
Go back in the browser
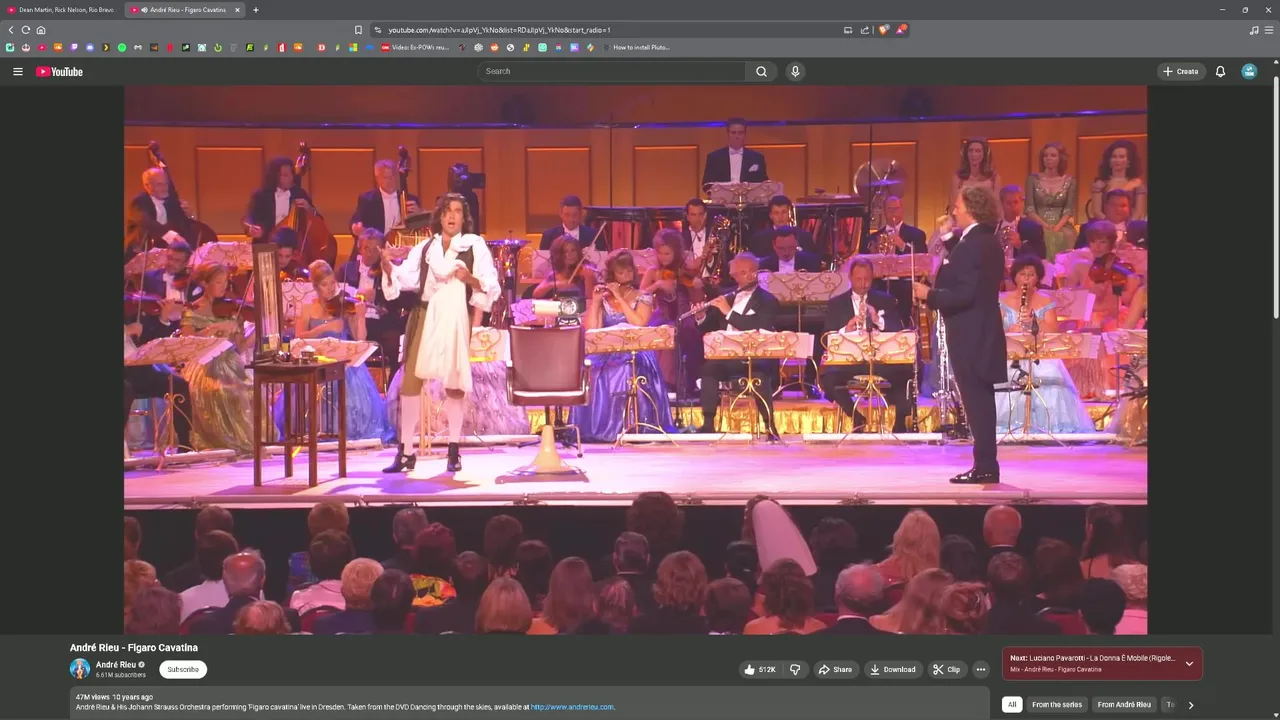tap(11, 30)
